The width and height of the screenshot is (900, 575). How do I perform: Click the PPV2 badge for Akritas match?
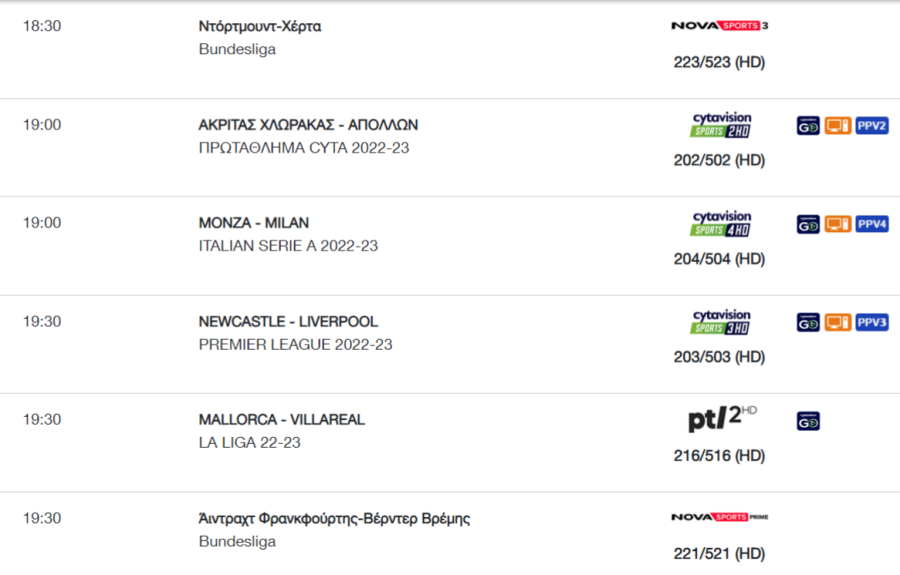[872, 126]
